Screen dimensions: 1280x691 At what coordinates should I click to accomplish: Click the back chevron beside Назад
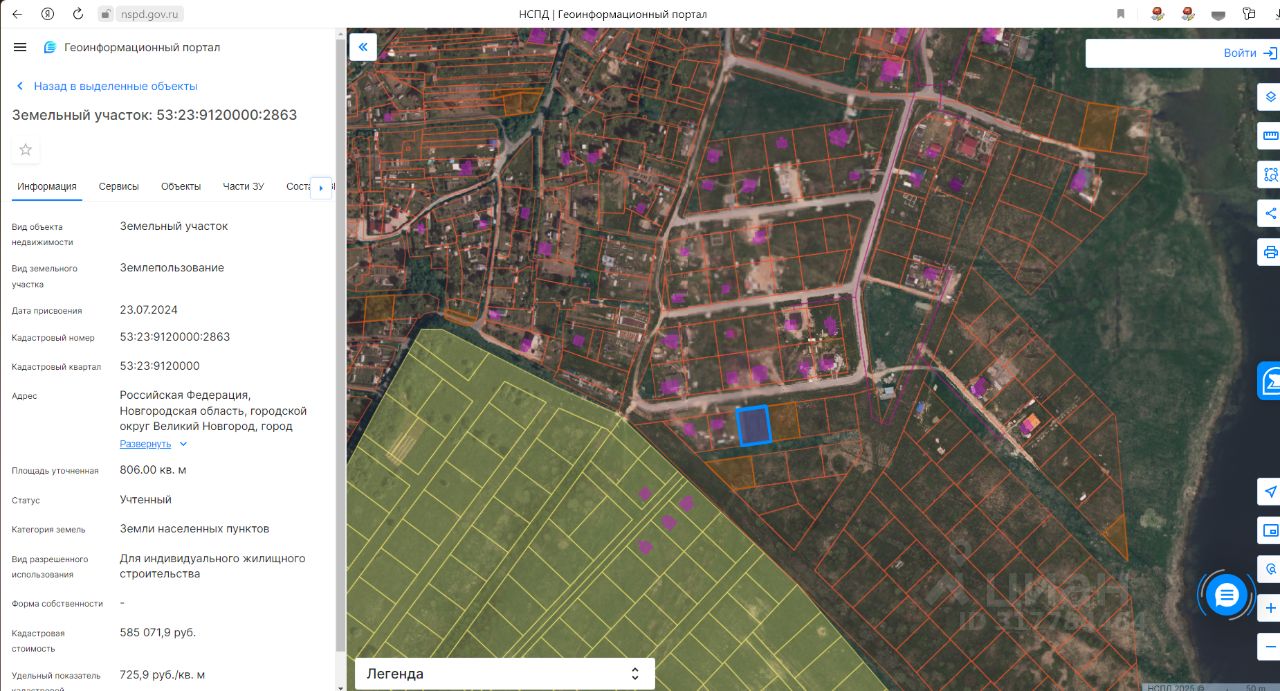[20, 86]
